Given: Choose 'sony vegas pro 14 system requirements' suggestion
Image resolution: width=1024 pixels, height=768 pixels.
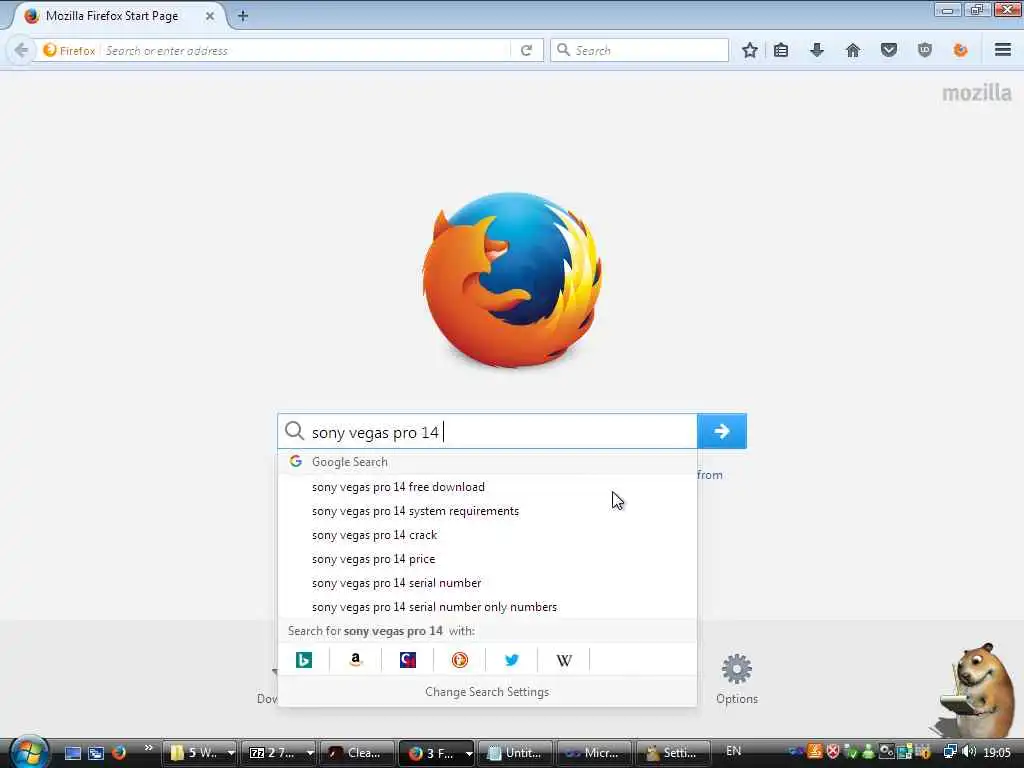Looking at the screenshot, I should (487, 511).
